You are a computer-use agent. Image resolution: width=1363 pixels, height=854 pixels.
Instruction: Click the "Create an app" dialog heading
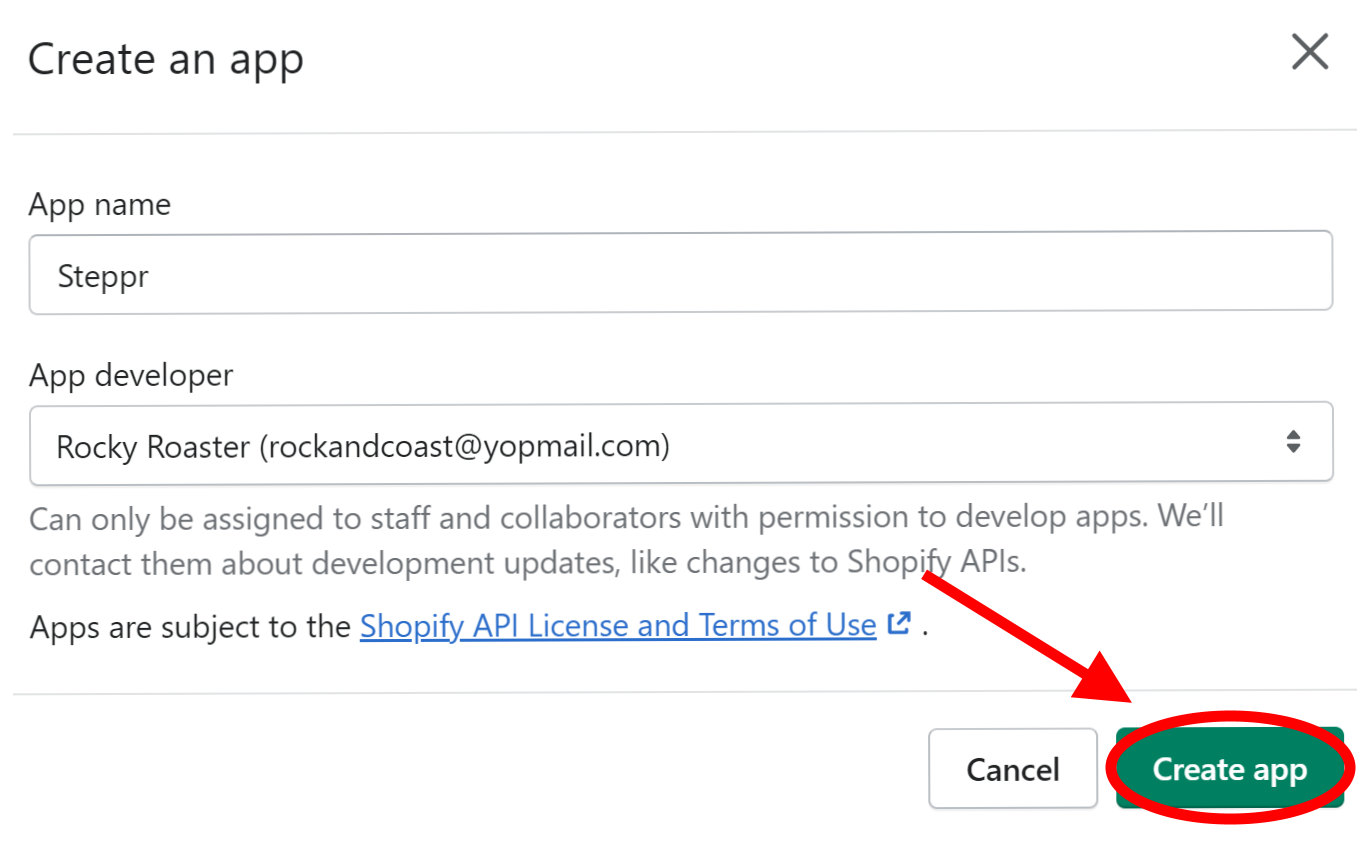click(x=165, y=59)
